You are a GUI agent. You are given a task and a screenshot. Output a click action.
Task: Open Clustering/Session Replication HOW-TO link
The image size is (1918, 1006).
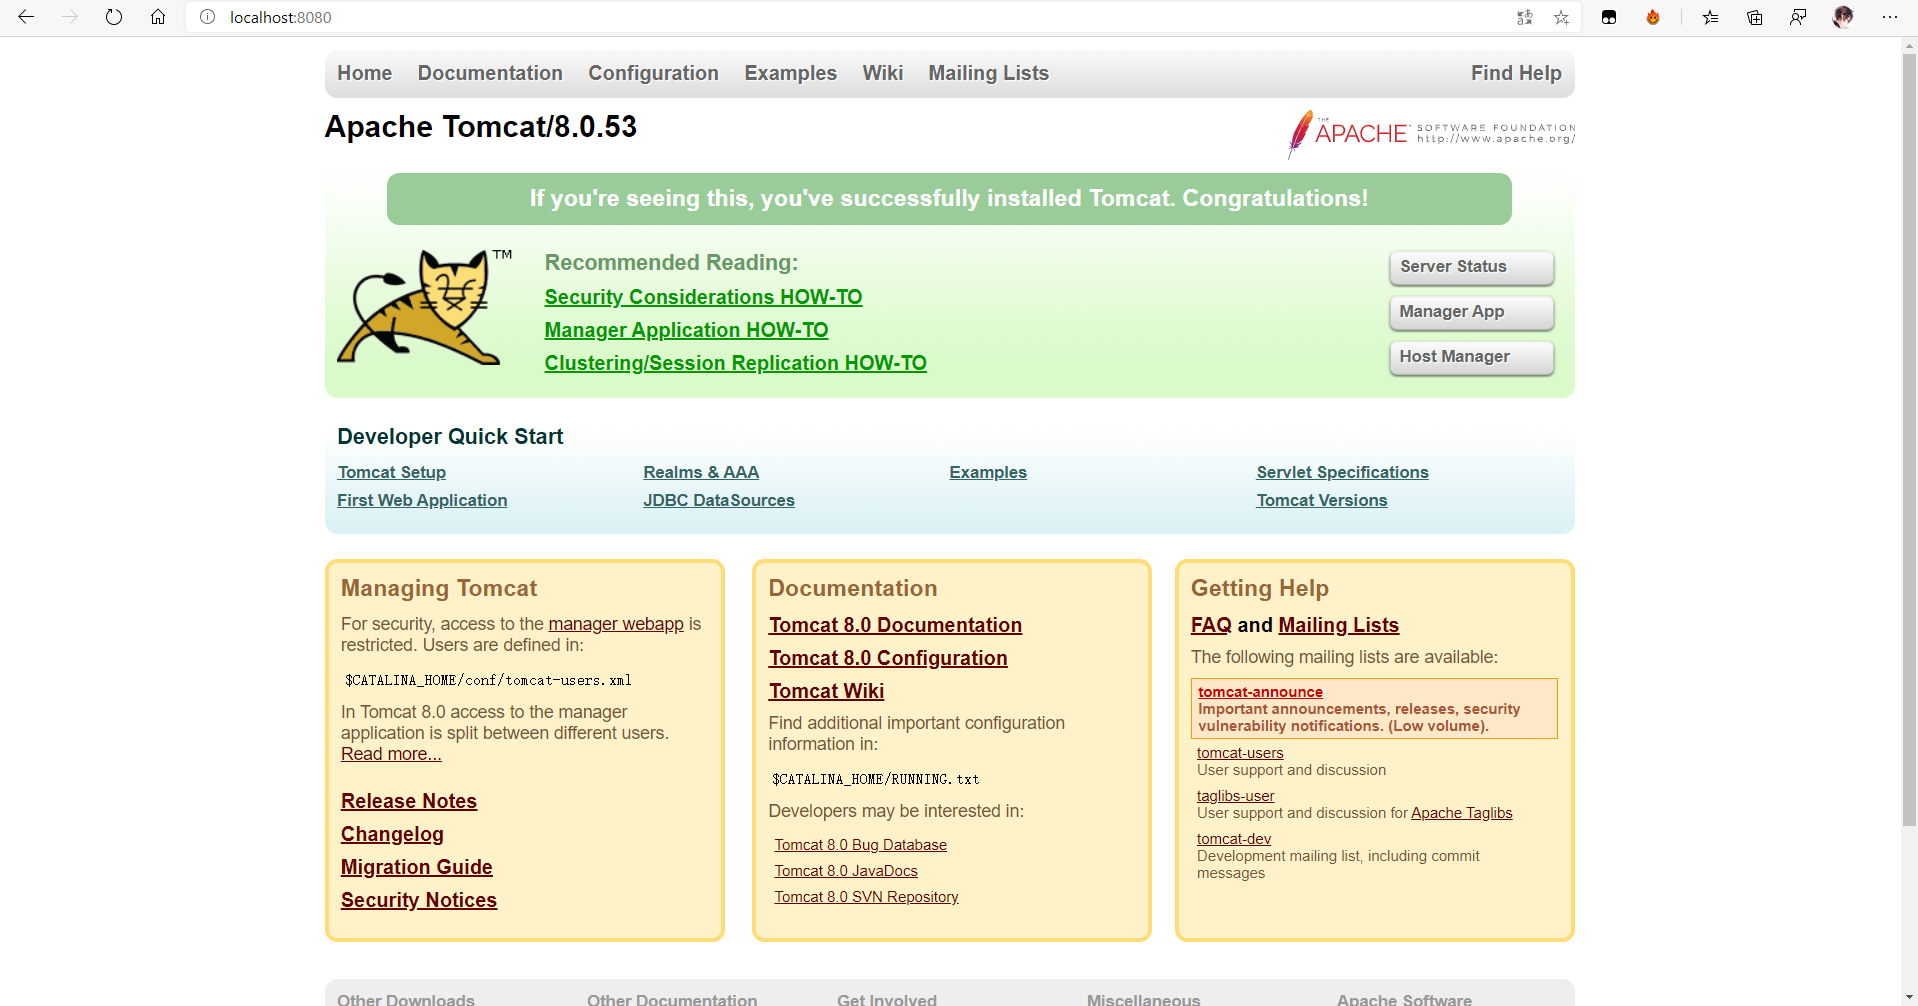click(735, 363)
